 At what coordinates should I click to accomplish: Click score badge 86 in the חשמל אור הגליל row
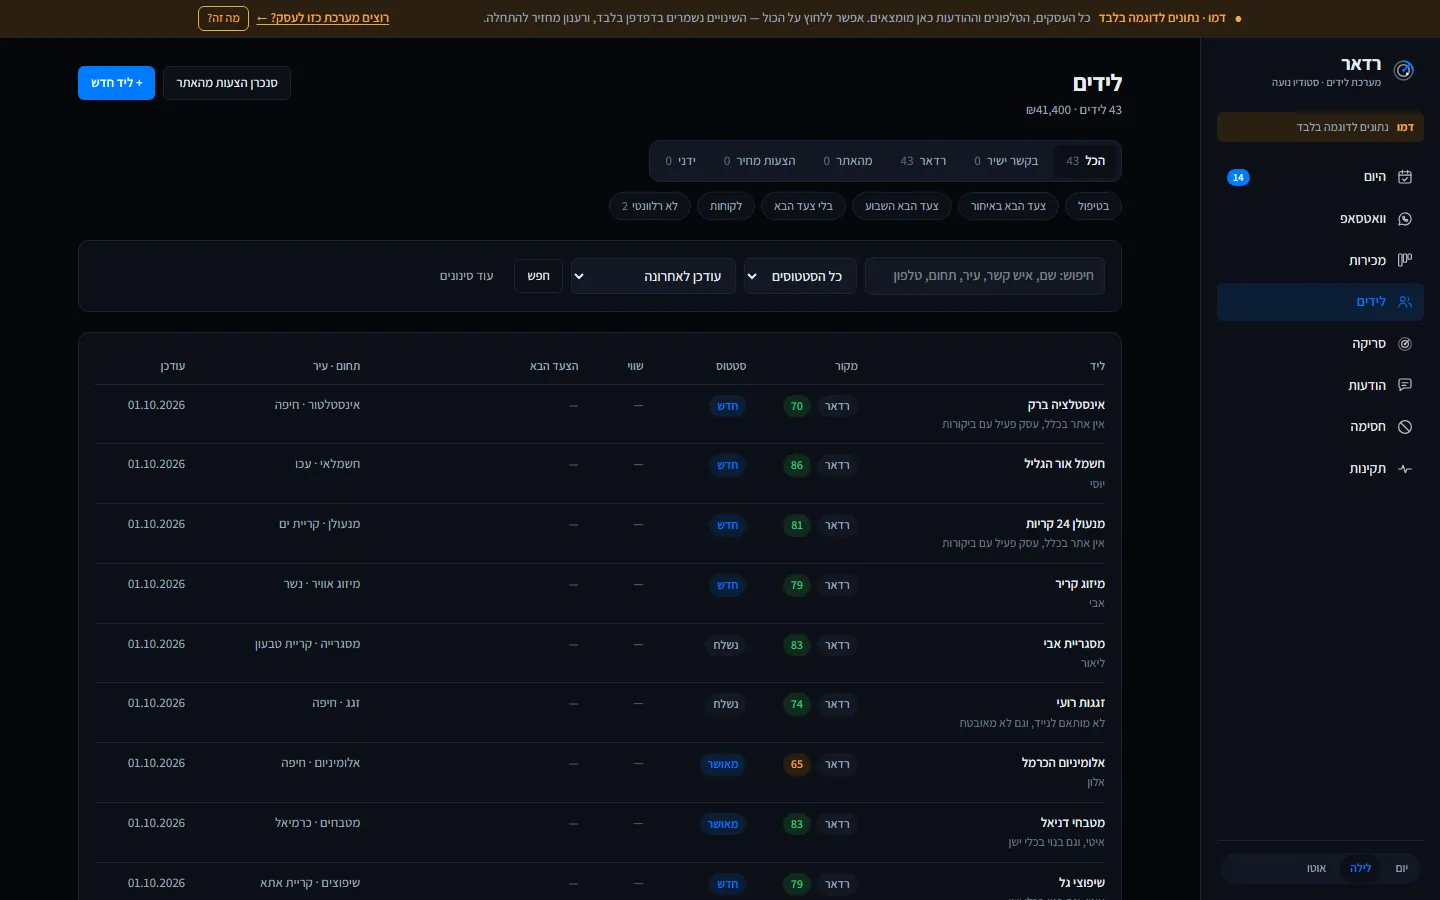797,465
